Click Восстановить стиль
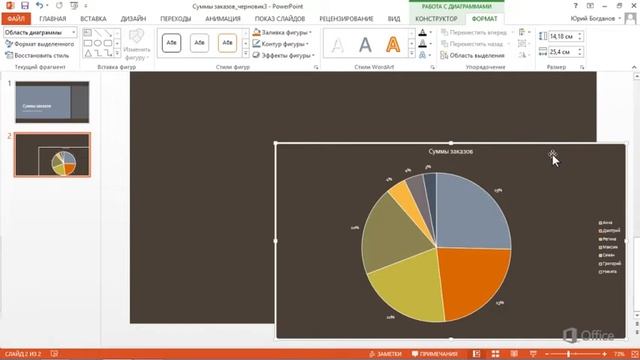The height and width of the screenshot is (360, 640). point(37,55)
